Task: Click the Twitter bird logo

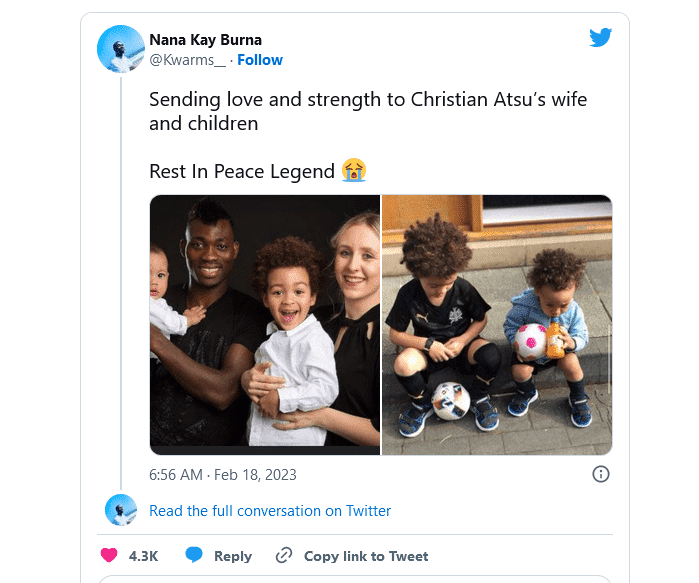Action: tap(600, 38)
